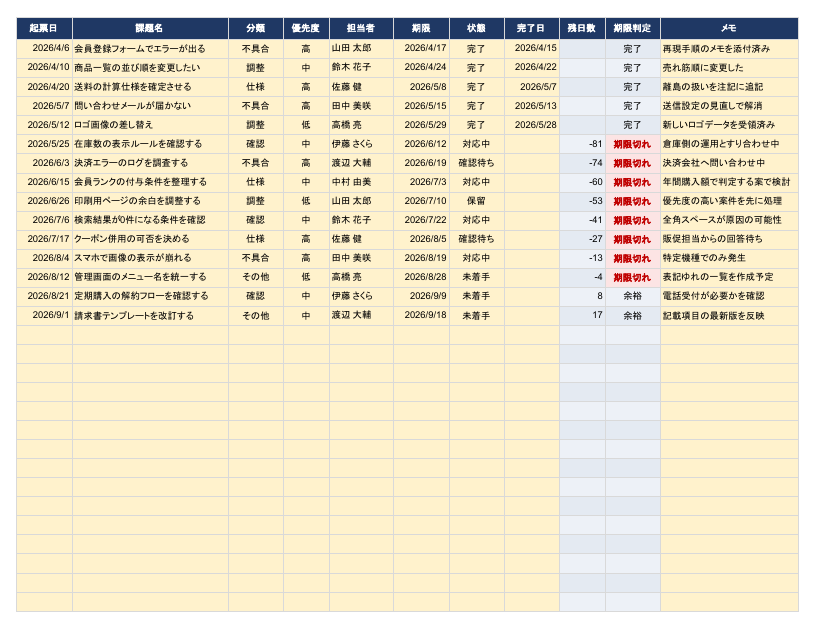Select memo 新しいロゴデータを受領済み

tap(729, 125)
